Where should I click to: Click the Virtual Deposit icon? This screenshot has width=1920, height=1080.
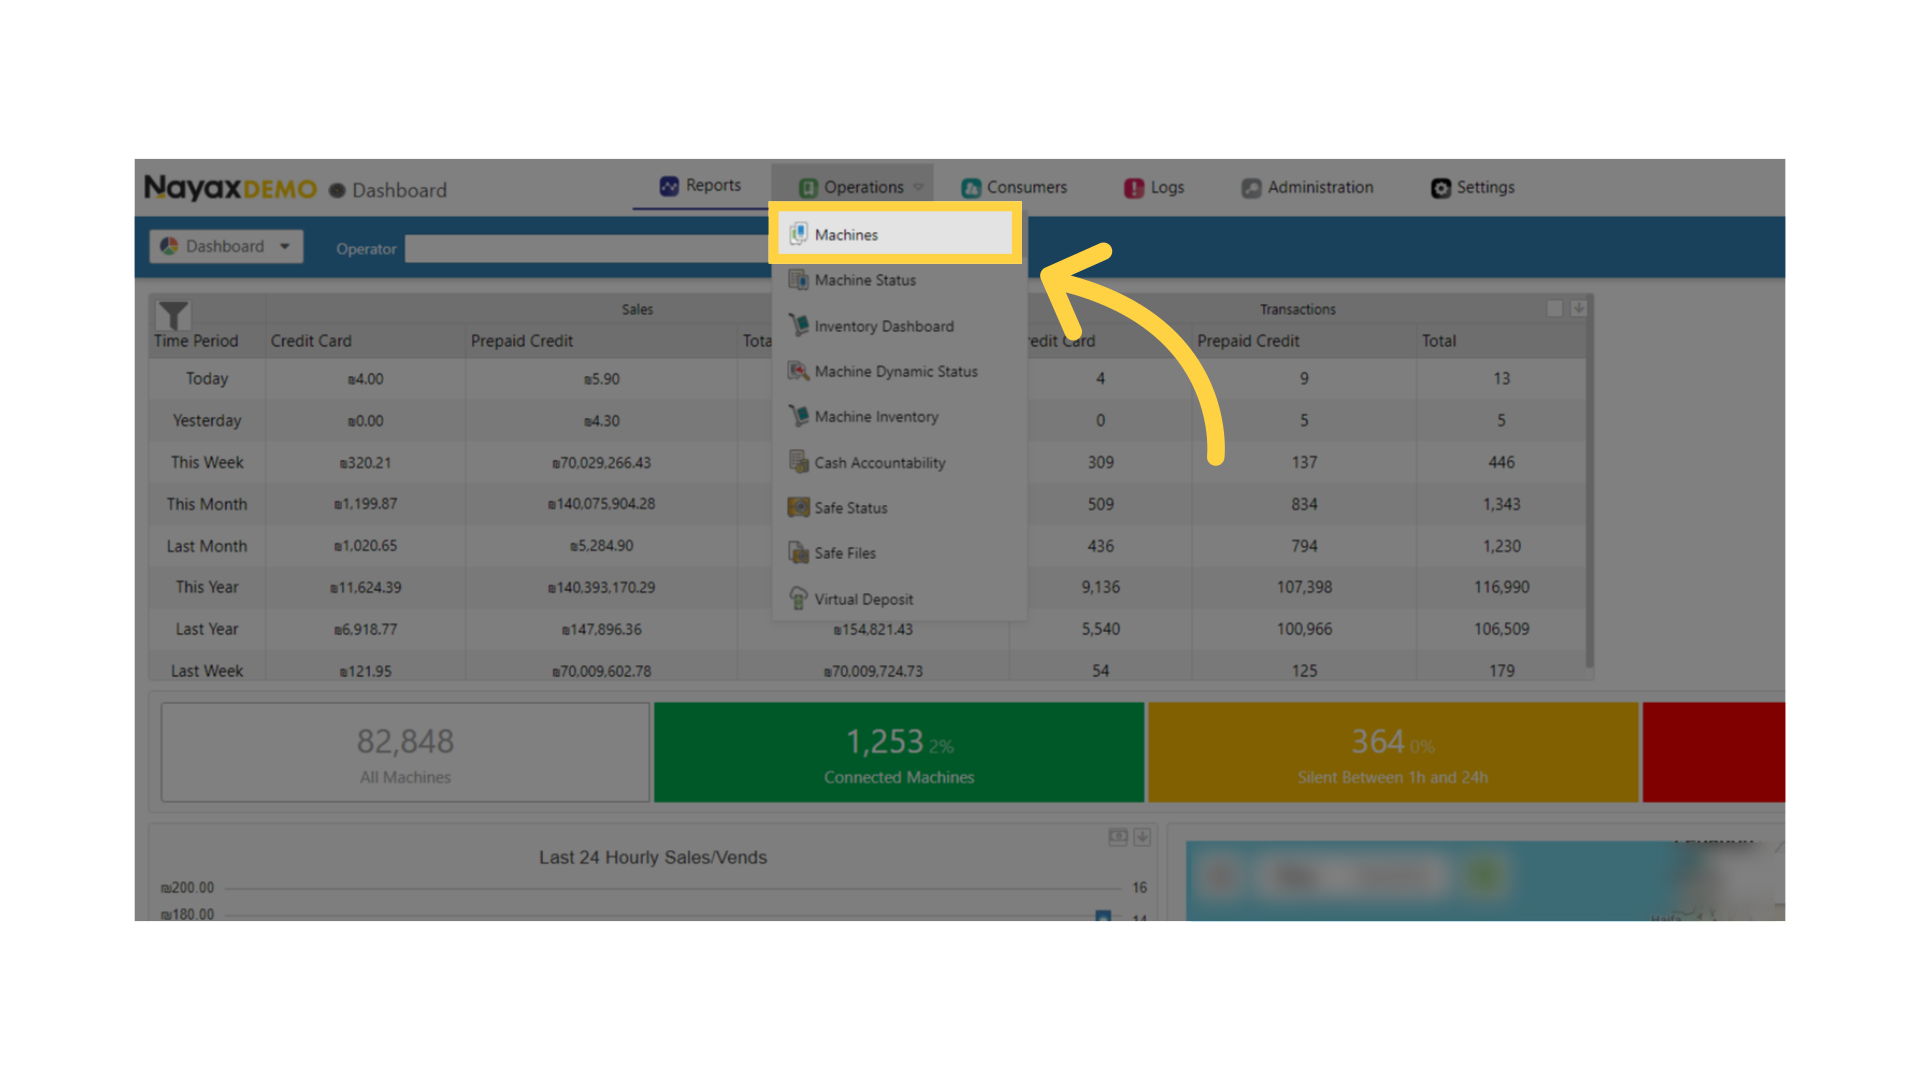click(x=798, y=598)
